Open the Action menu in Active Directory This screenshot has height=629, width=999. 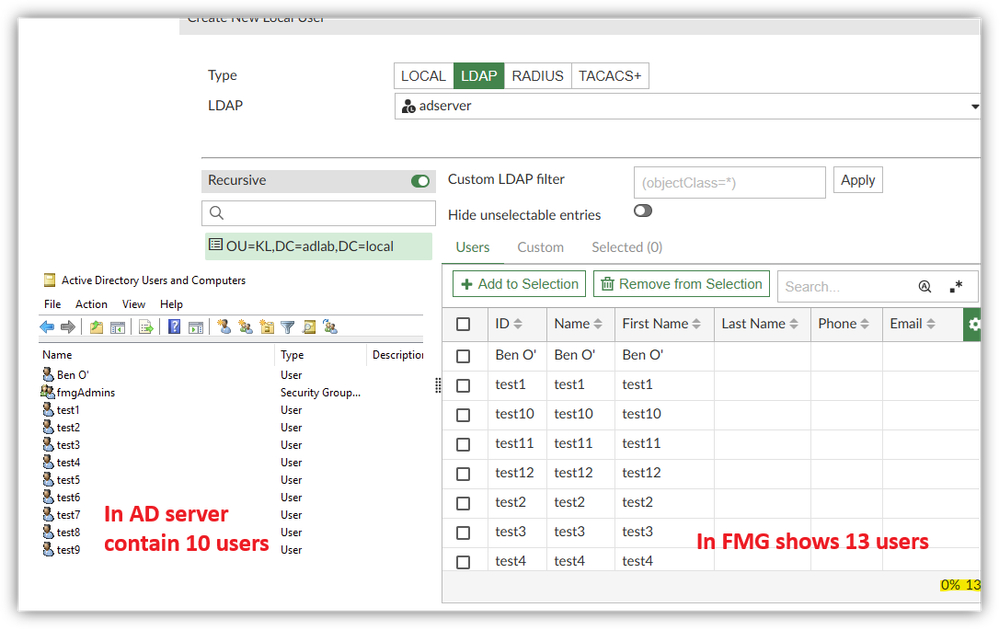pyautogui.click(x=91, y=304)
